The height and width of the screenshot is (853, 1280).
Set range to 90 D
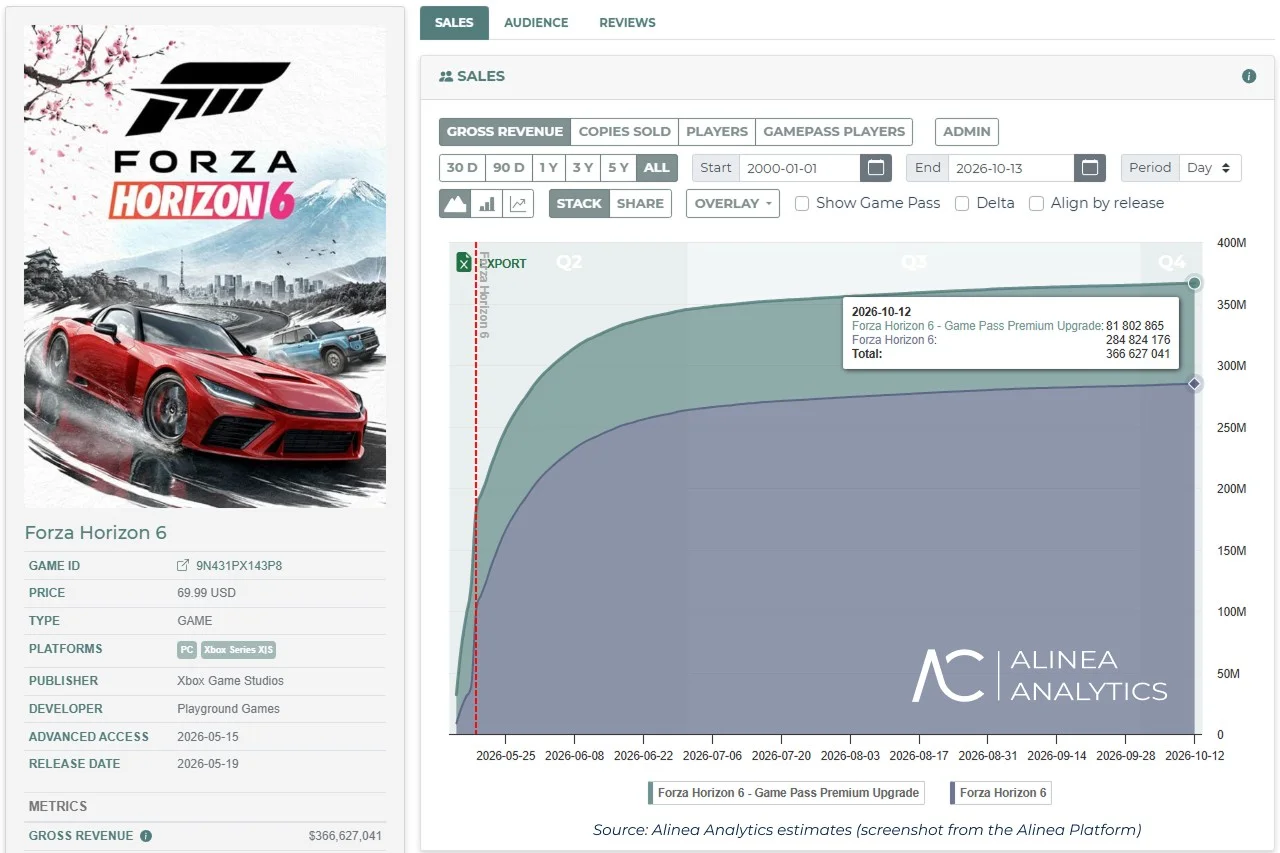(x=508, y=168)
